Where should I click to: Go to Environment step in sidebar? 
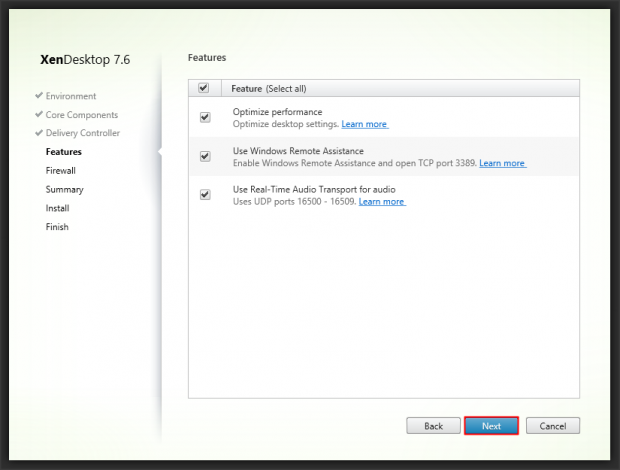point(71,96)
